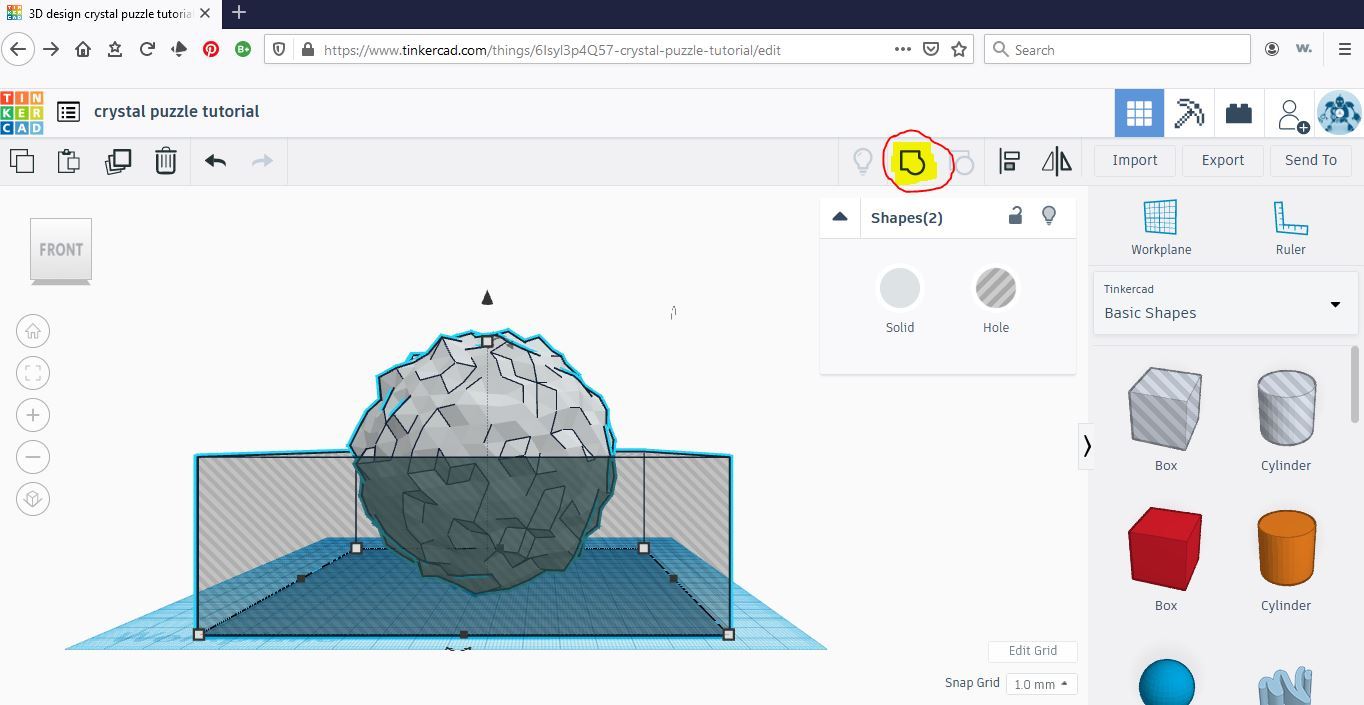Open the Bricks mode

tap(1239, 113)
